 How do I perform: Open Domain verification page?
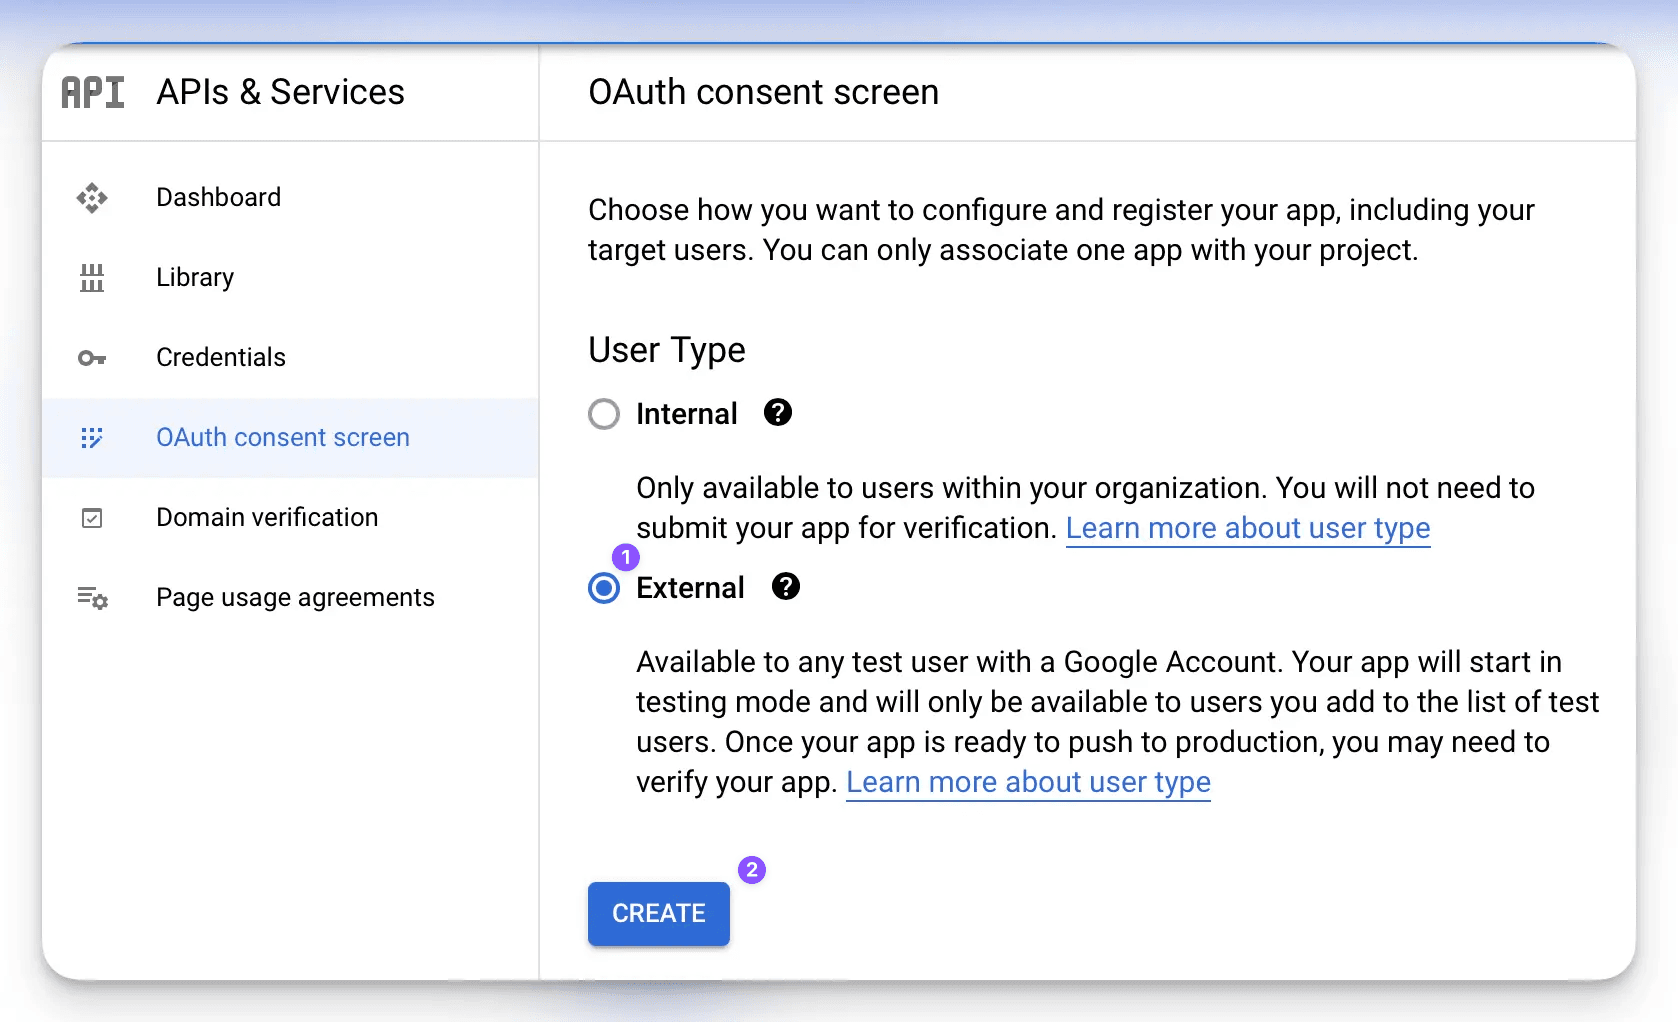pyautogui.click(x=267, y=517)
